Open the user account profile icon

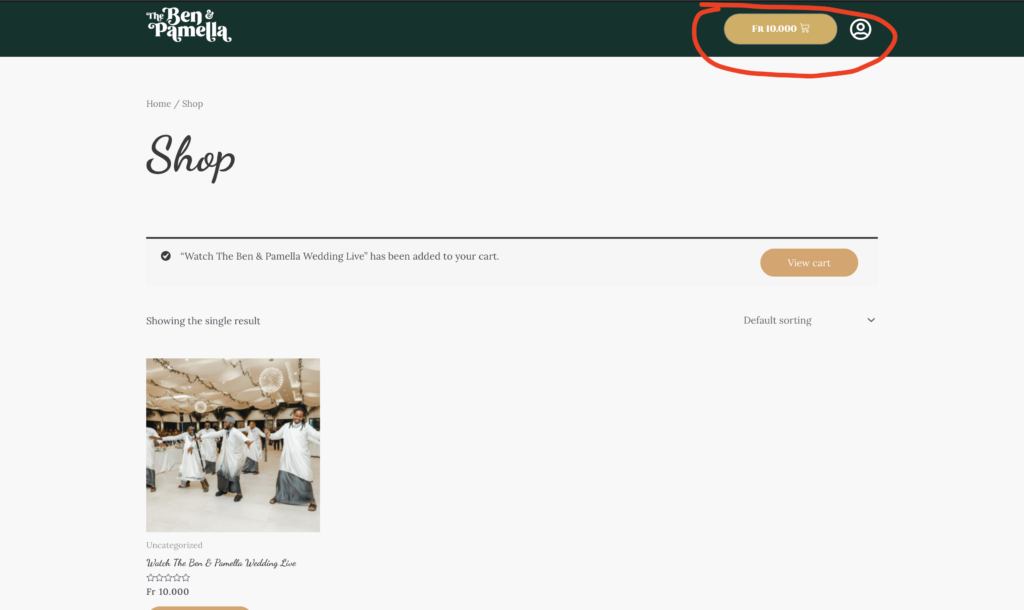860,29
